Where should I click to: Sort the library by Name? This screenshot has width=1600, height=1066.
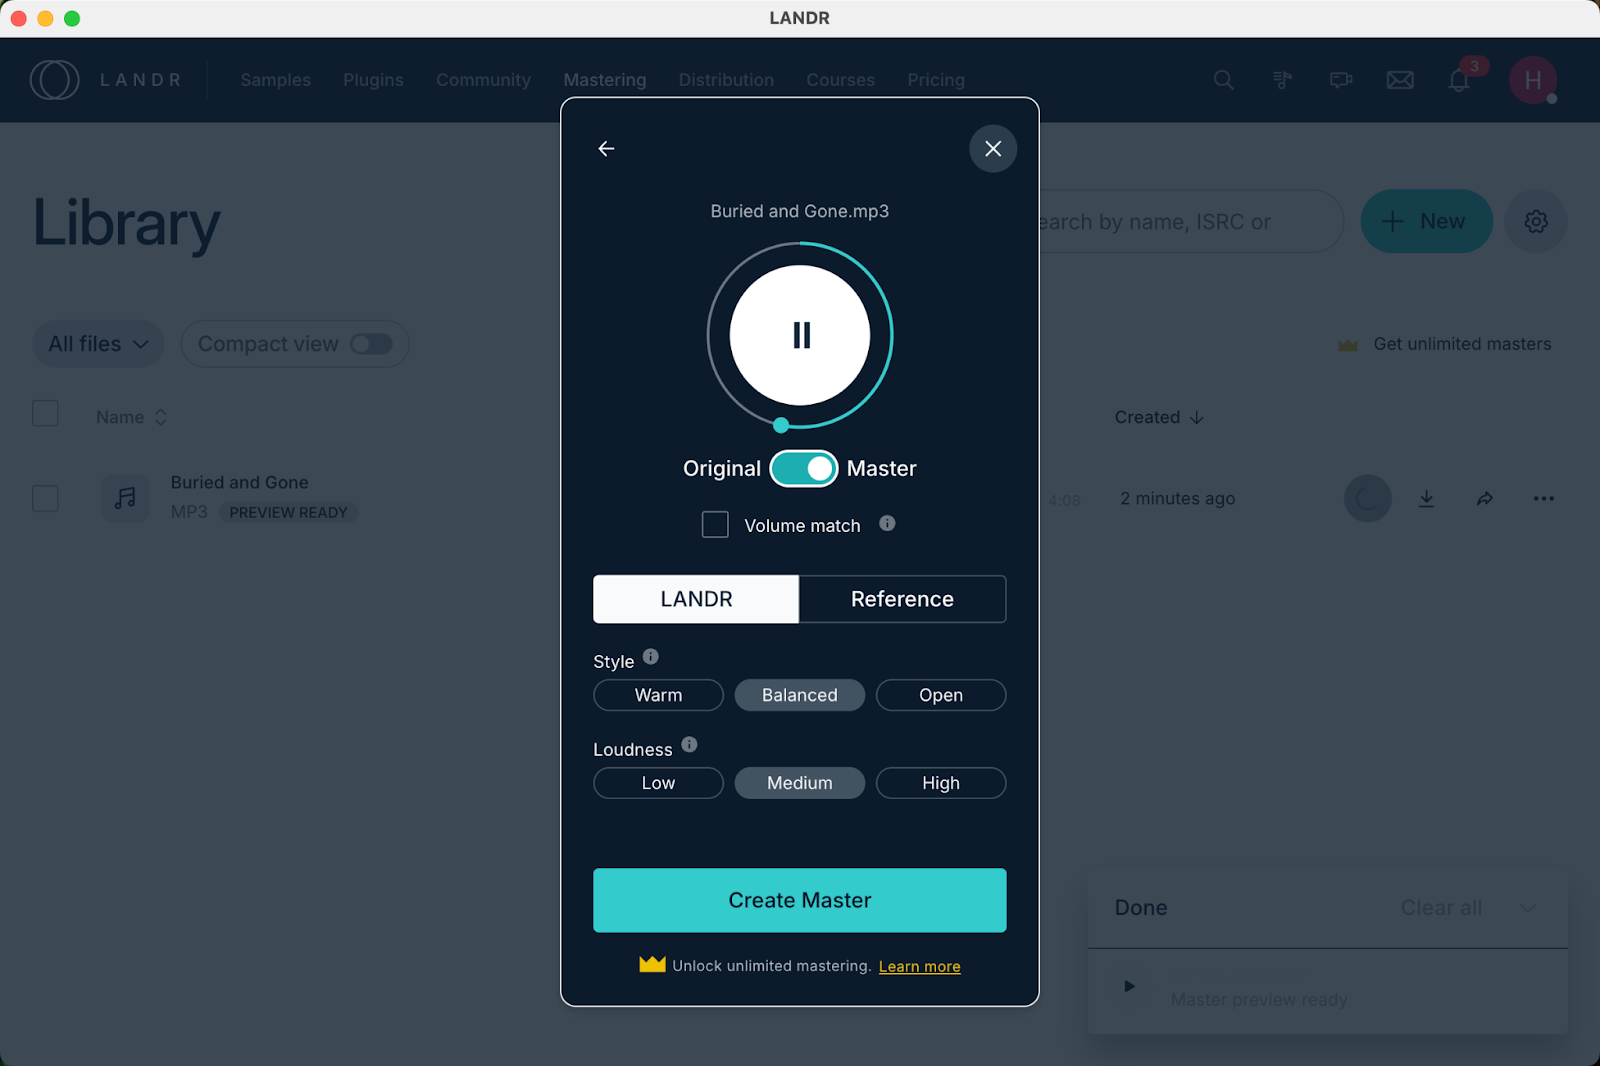pyautogui.click(x=131, y=417)
